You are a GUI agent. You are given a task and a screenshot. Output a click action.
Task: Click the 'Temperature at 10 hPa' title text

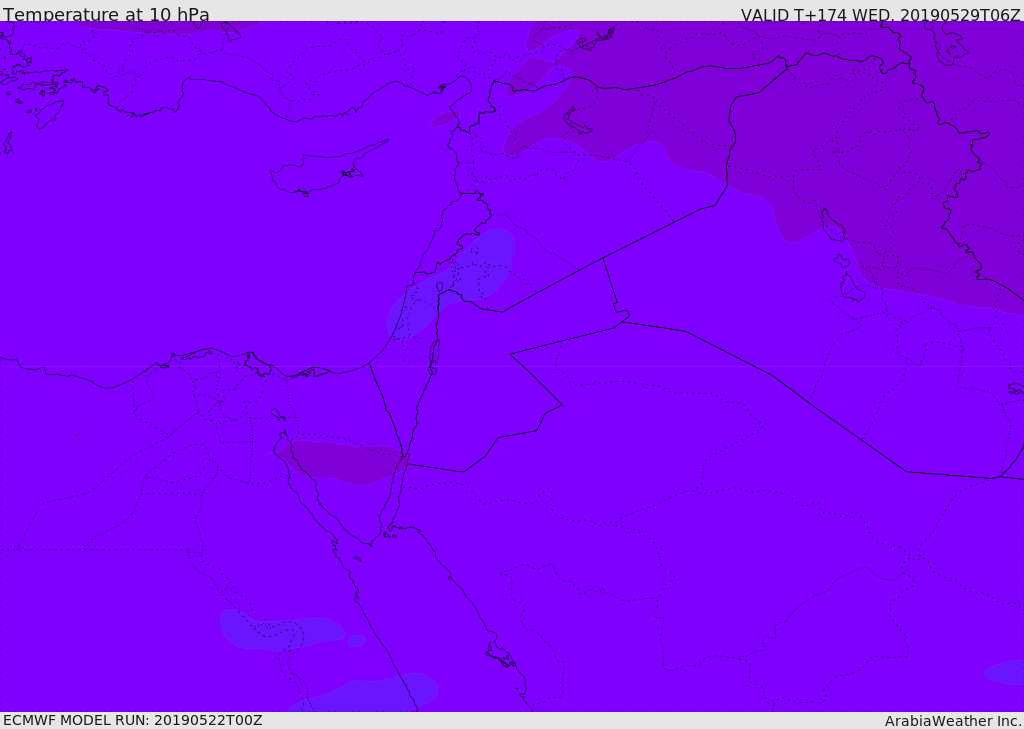tap(106, 14)
